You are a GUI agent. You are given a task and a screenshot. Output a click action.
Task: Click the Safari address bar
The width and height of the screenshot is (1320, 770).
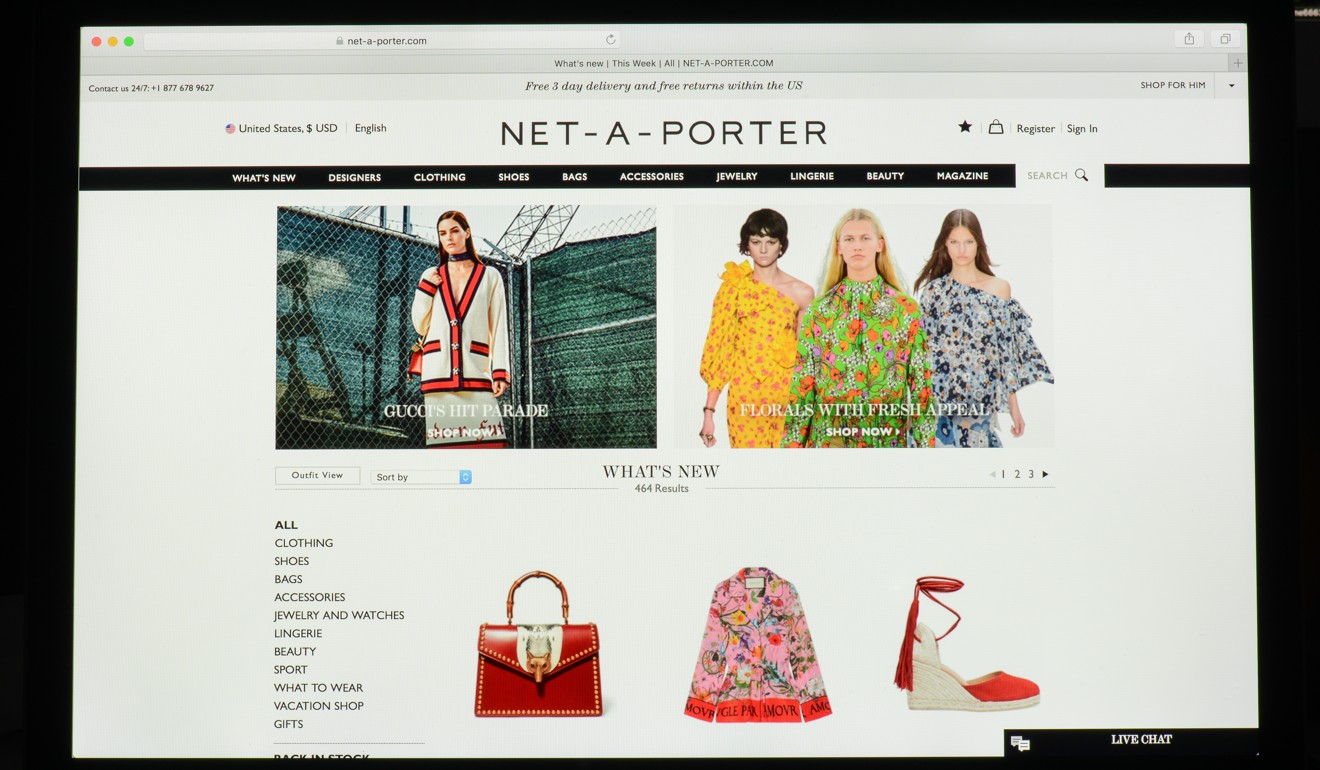pos(383,41)
